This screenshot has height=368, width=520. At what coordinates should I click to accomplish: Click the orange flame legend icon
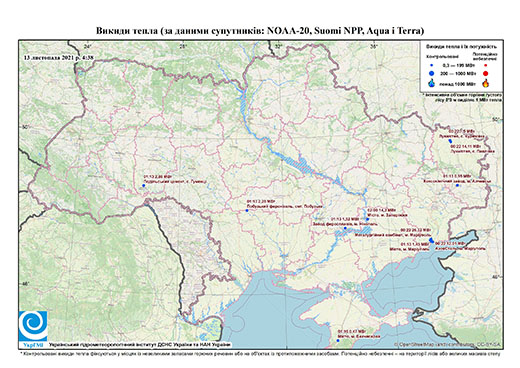click(x=486, y=83)
